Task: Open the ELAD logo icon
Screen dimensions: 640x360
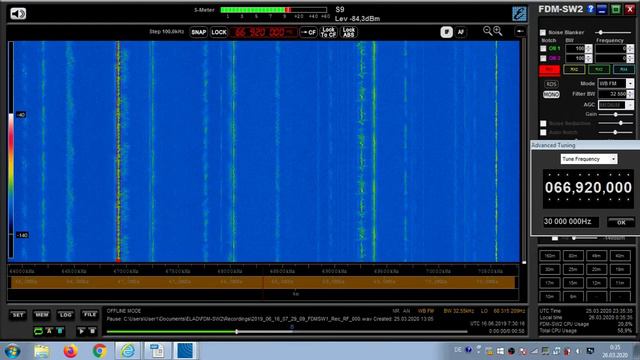Action: point(519,13)
